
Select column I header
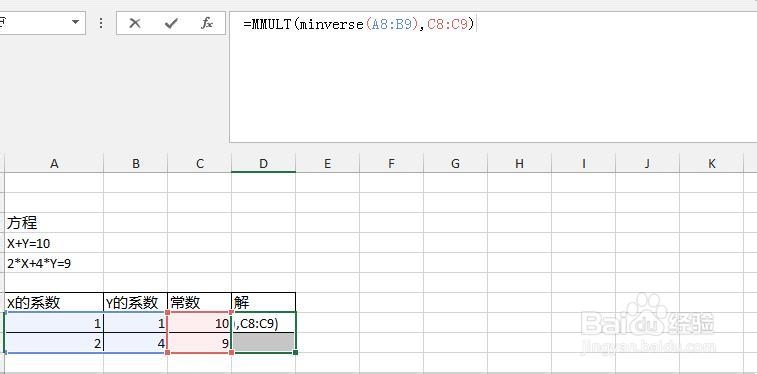(x=583, y=164)
